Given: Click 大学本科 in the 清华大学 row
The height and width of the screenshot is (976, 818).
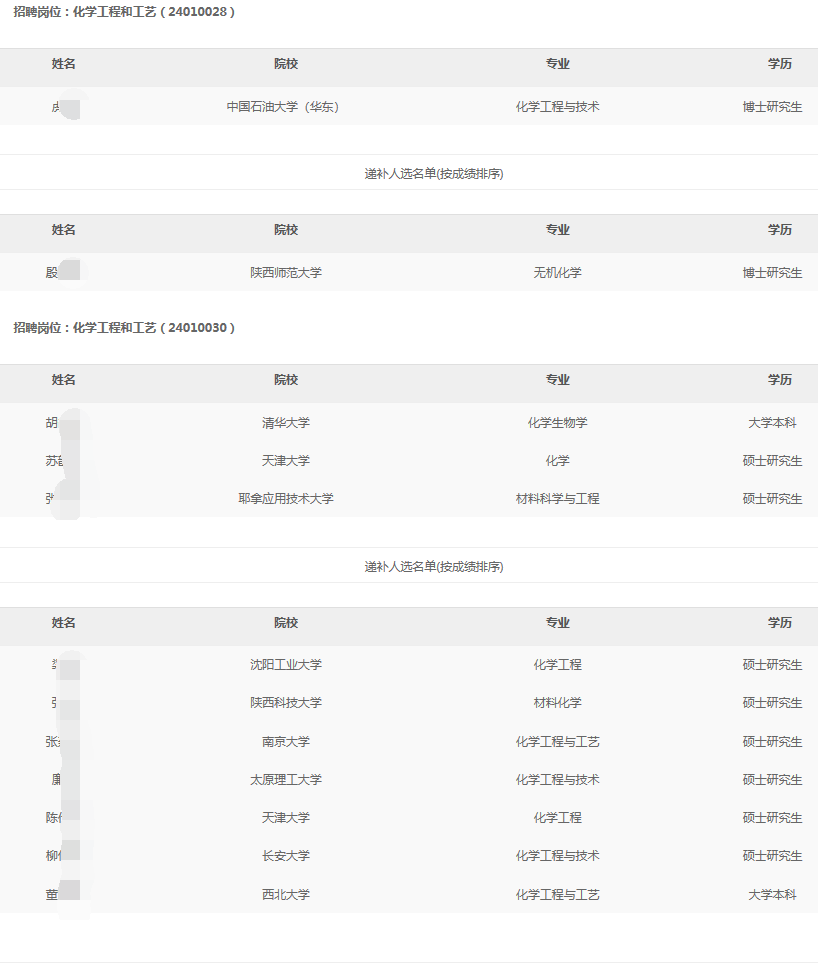Looking at the screenshot, I should click(x=772, y=423).
